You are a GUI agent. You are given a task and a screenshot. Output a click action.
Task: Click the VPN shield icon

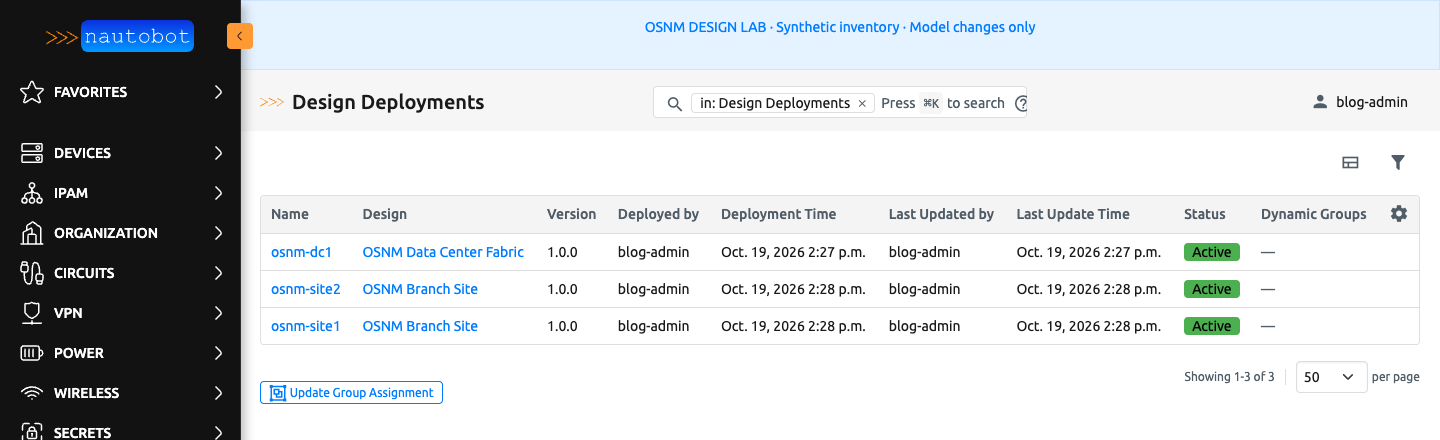click(x=32, y=313)
